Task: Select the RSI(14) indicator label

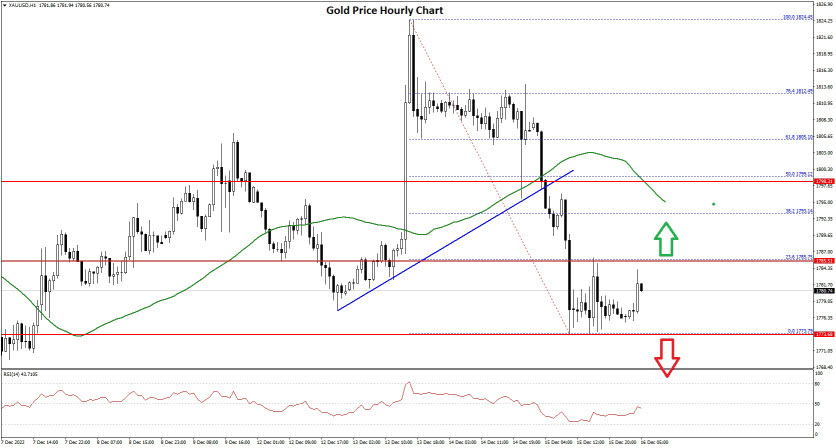Action: pos(19,373)
